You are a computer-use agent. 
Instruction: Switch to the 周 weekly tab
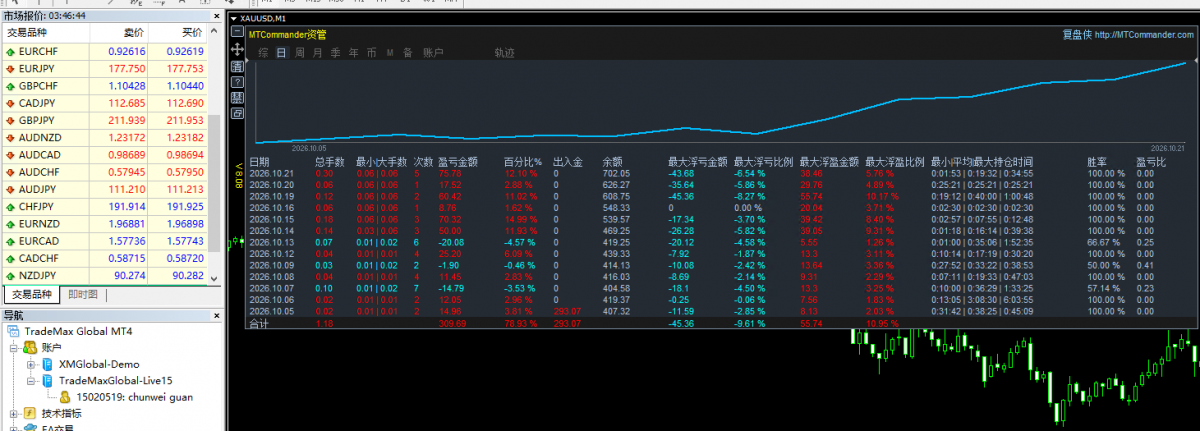click(299, 52)
